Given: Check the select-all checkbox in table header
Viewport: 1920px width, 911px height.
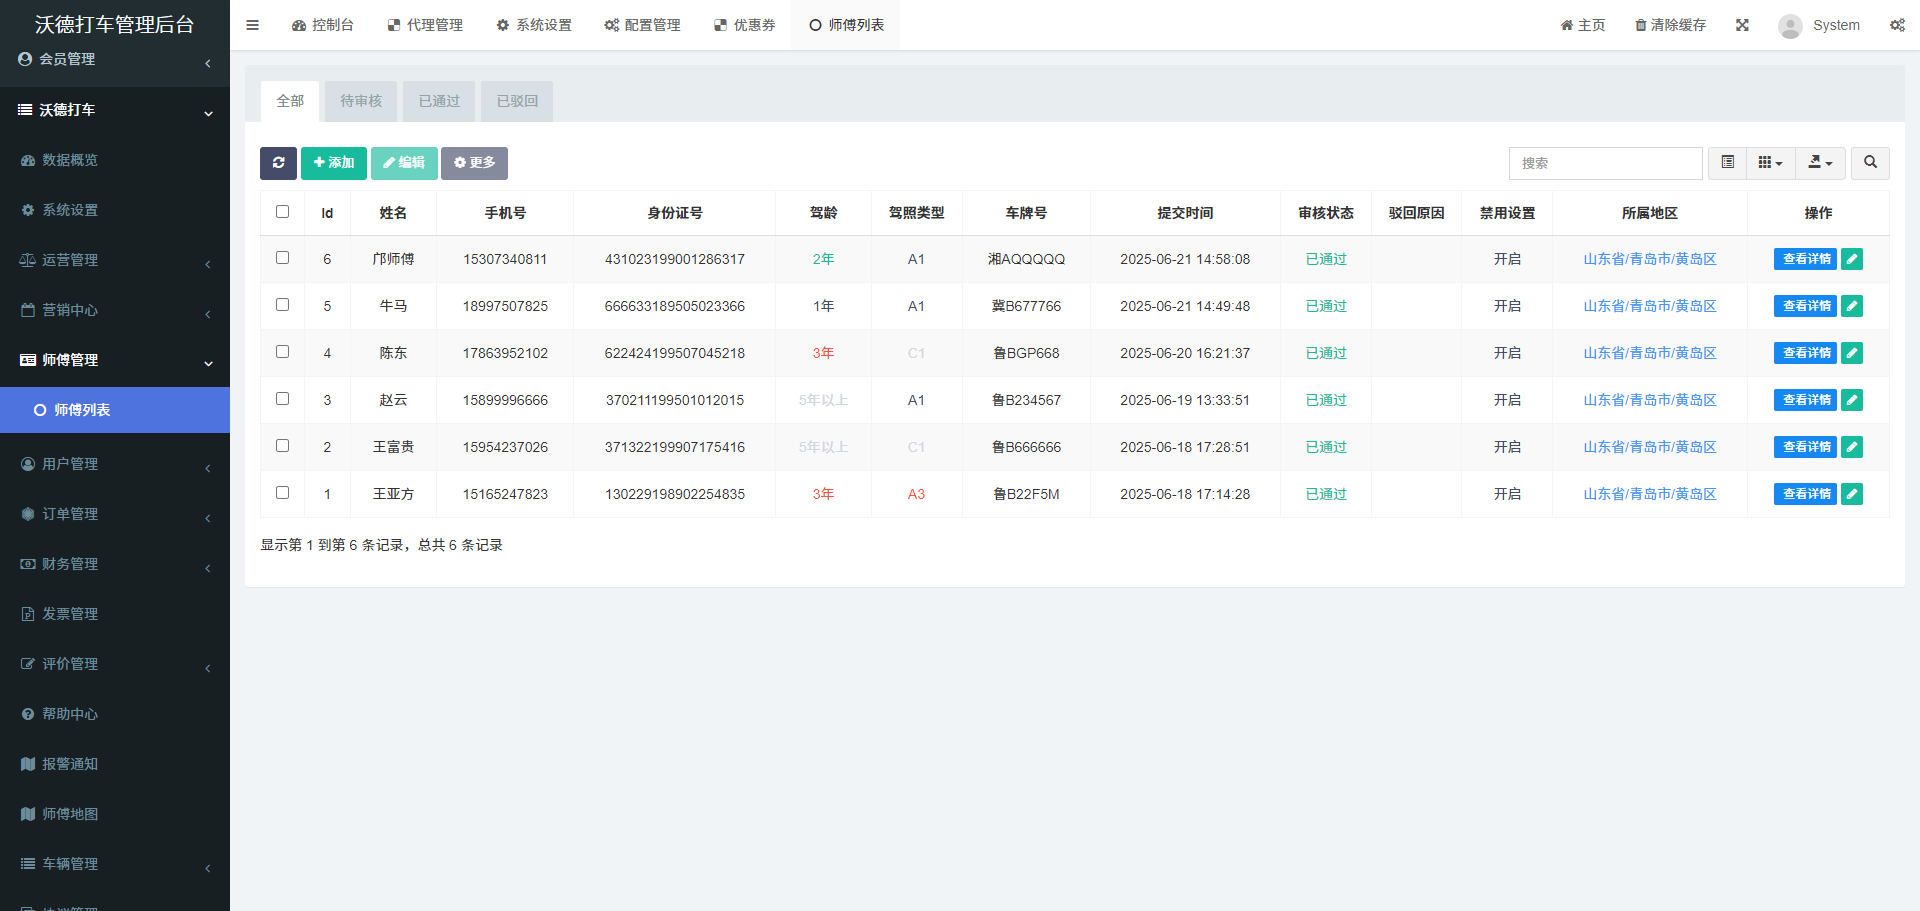Looking at the screenshot, I should point(282,212).
